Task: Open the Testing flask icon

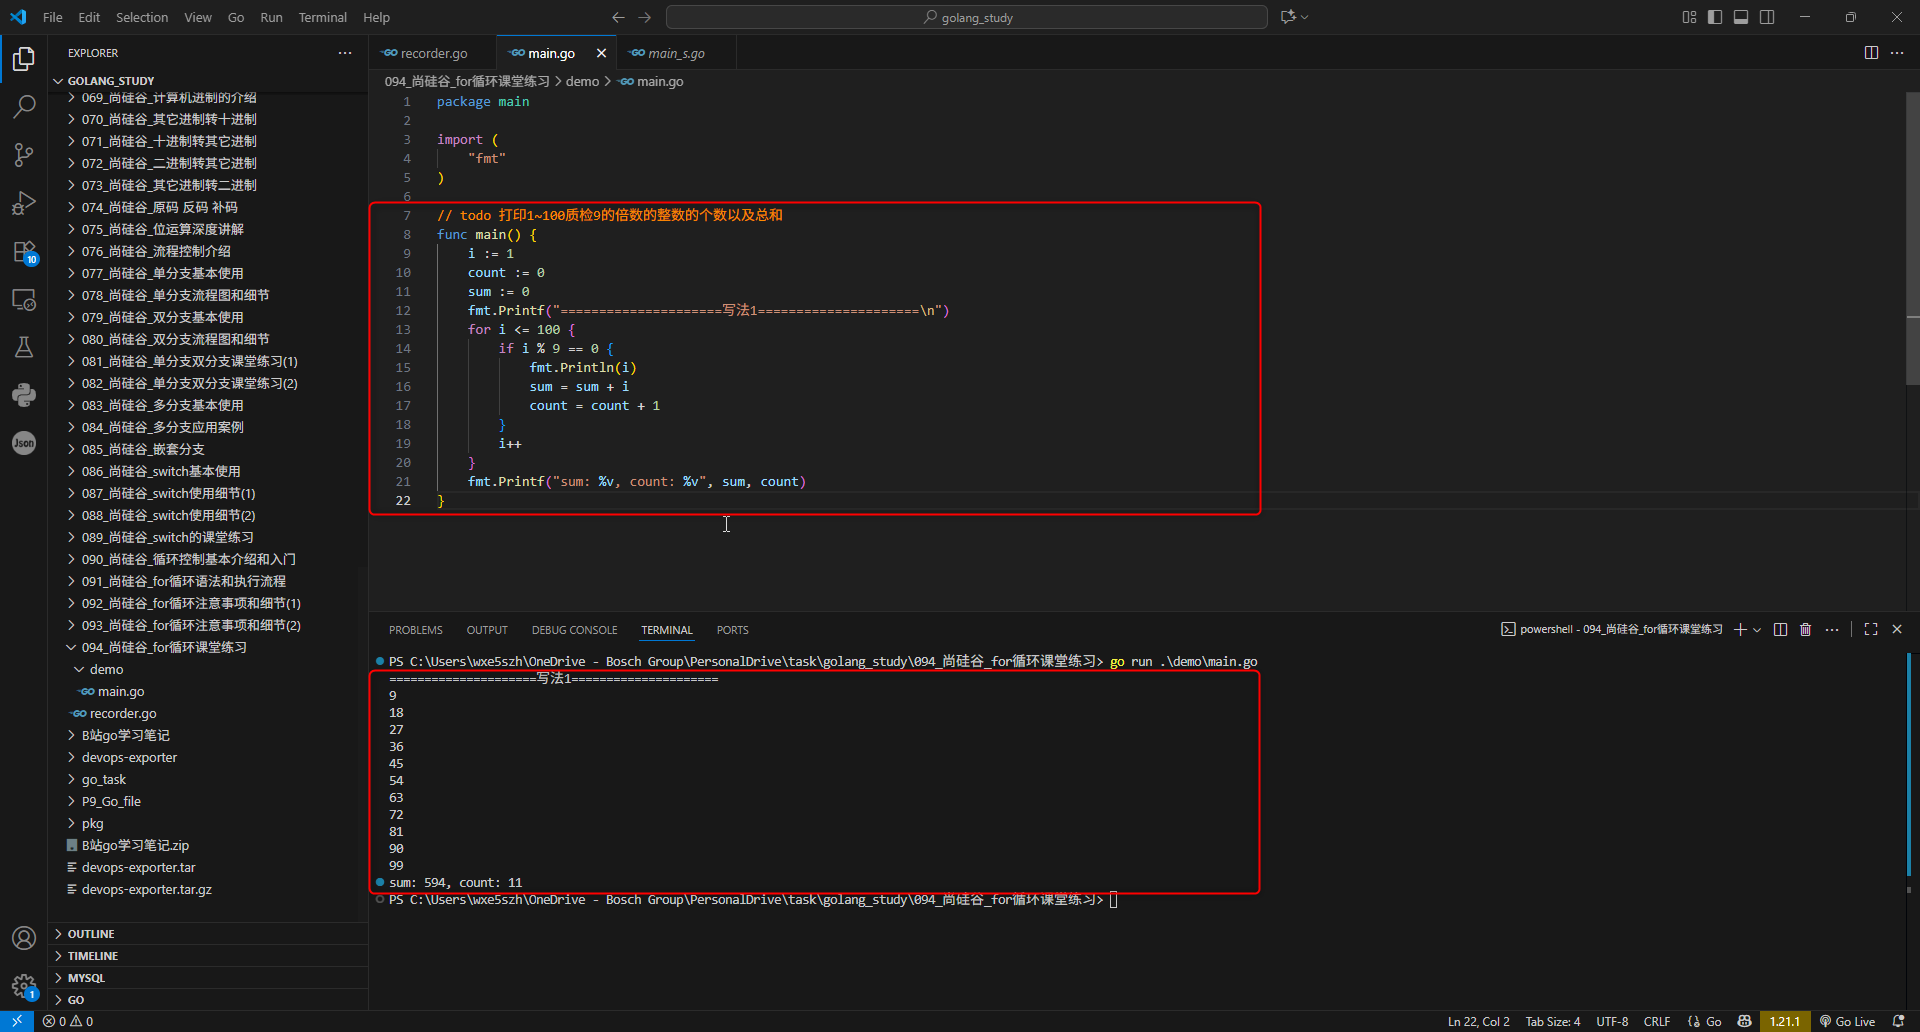Action: tap(24, 347)
